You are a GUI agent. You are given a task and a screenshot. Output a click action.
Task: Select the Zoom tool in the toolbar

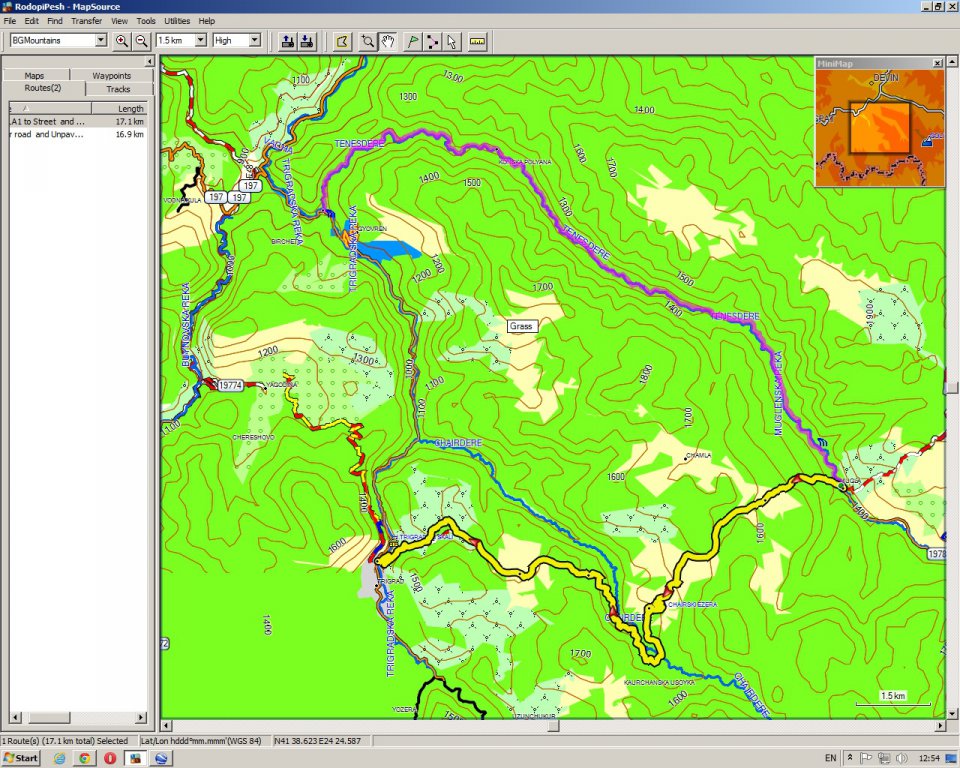tap(368, 41)
